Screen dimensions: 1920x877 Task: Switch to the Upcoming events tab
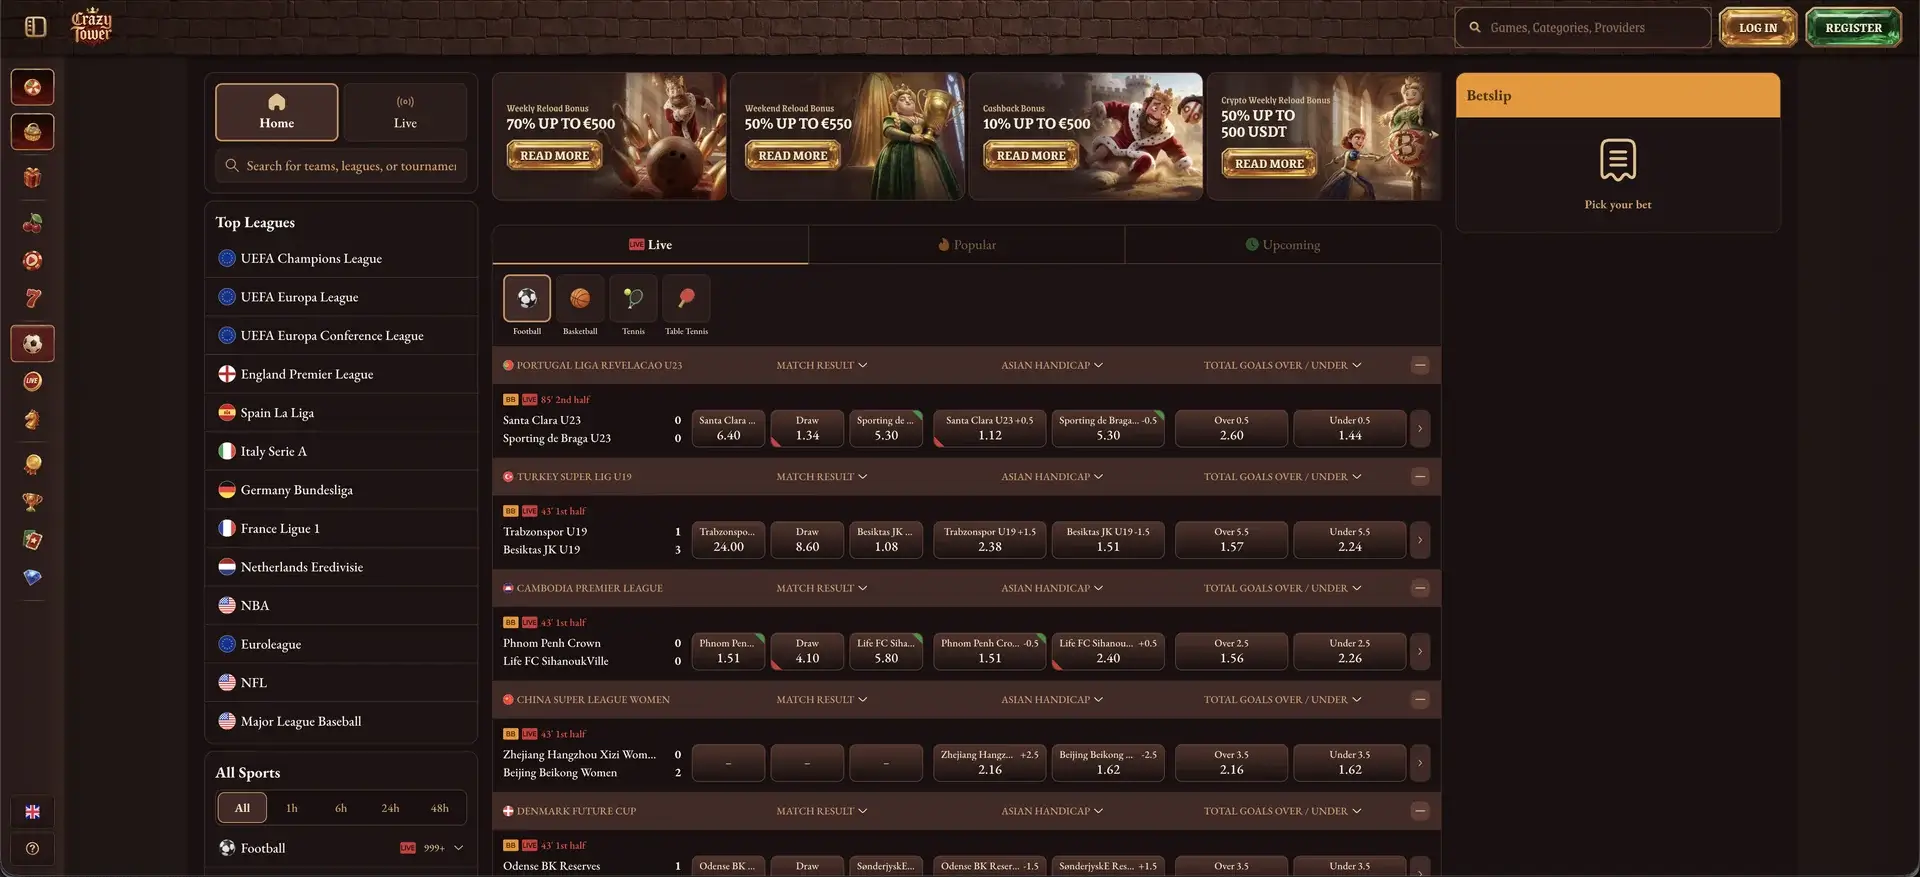pos(1283,245)
